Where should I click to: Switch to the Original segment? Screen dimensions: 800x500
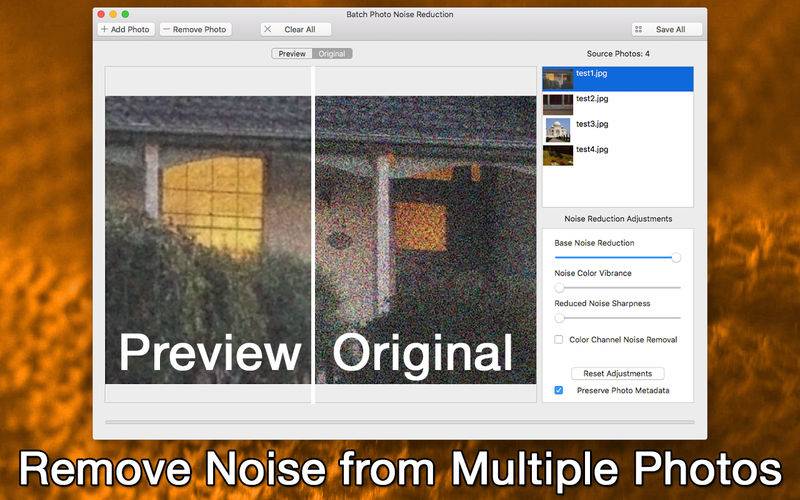[332, 54]
